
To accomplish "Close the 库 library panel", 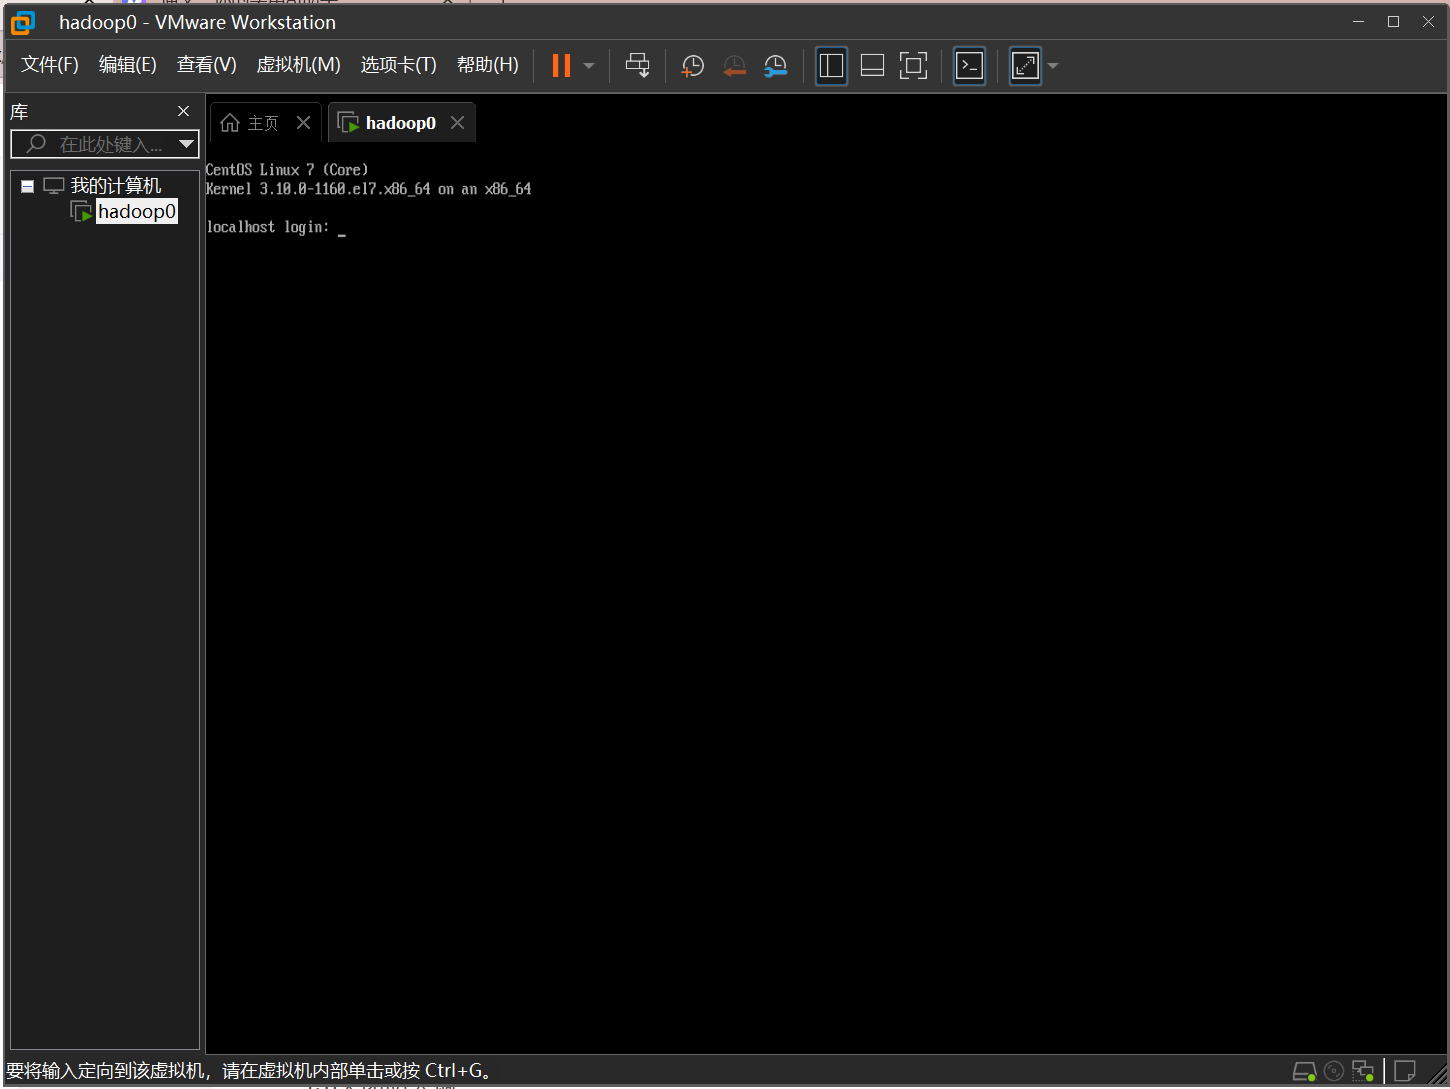I will 184,111.
